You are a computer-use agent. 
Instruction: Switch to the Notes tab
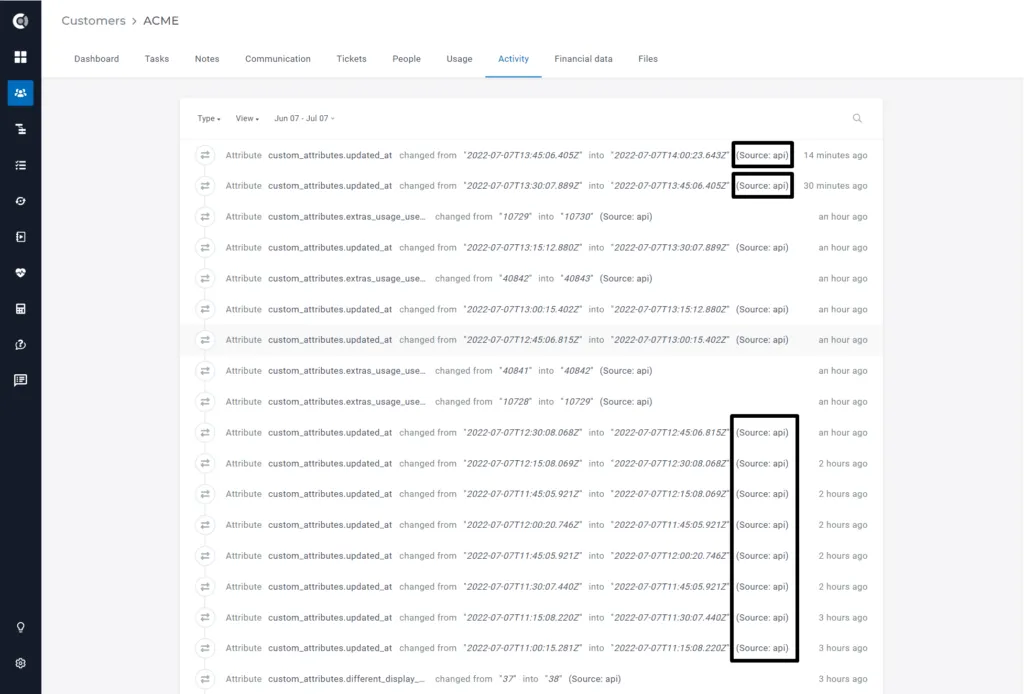[x=207, y=59]
